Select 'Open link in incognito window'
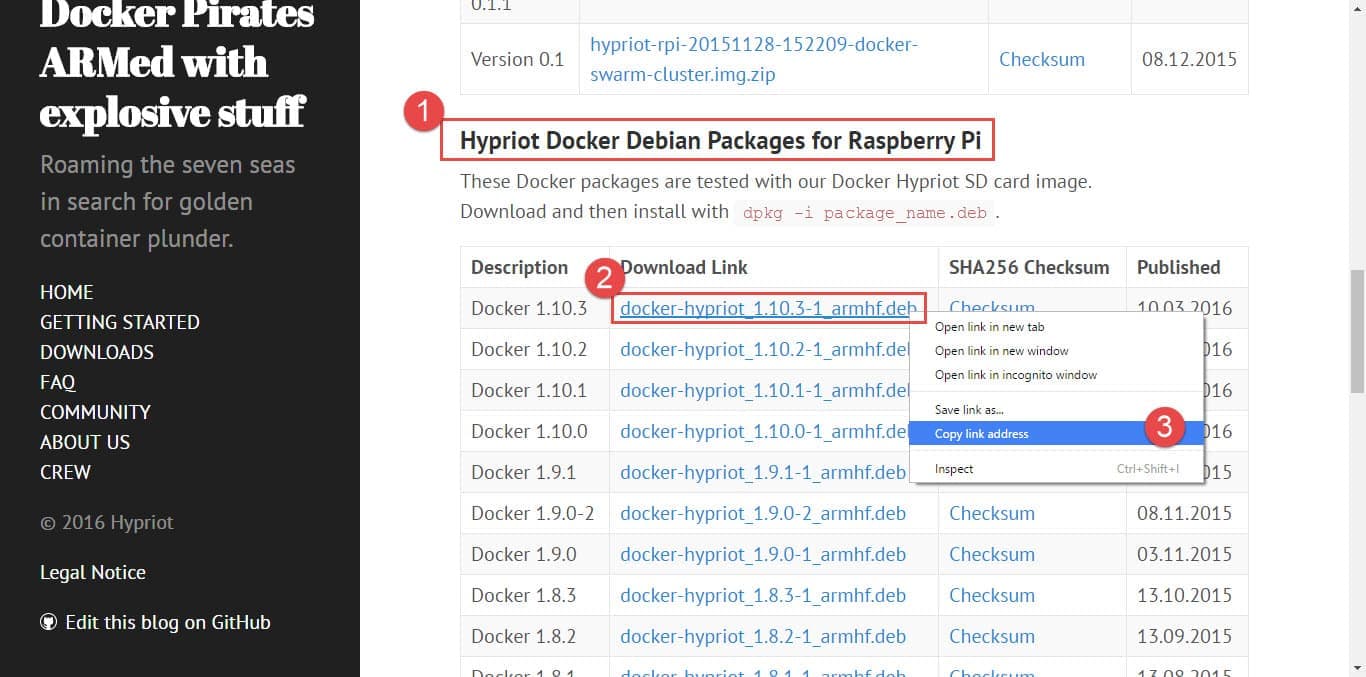Screen dimensions: 1366x677 [x=1015, y=375]
